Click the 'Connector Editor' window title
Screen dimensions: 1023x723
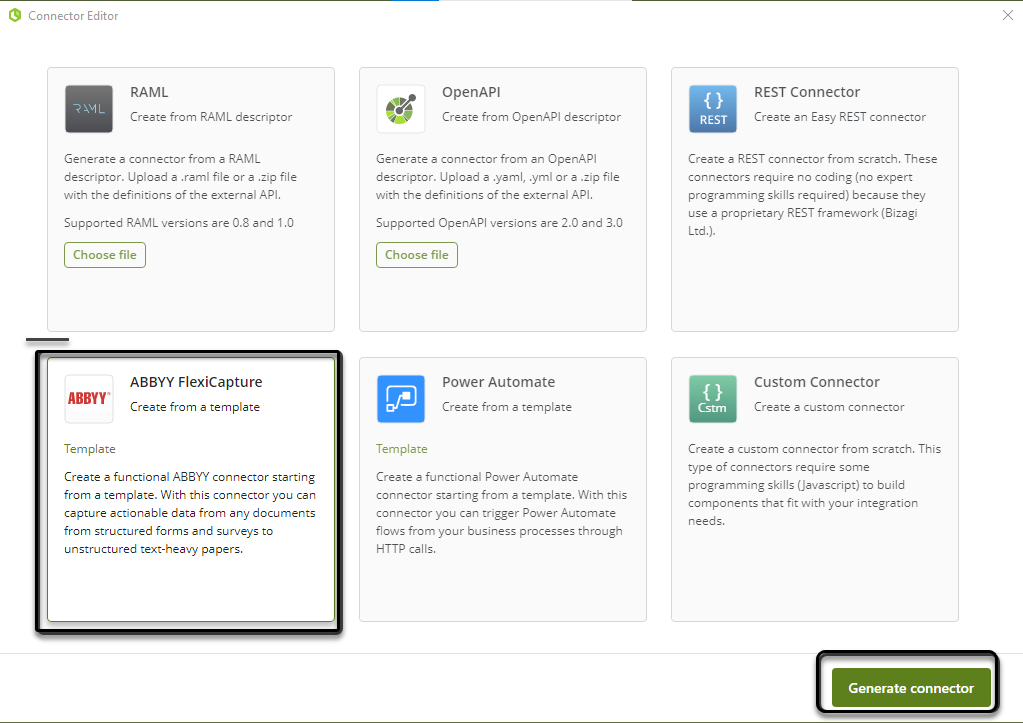coord(73,16)
